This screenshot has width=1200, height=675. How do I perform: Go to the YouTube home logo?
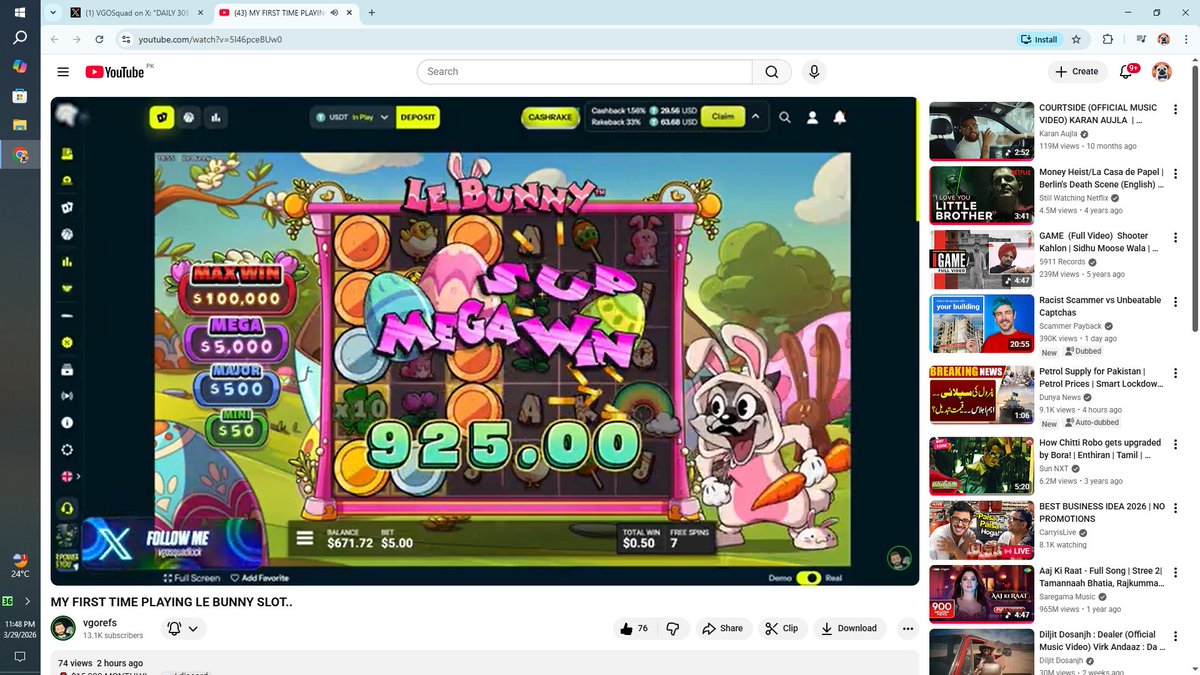[114, 72]
